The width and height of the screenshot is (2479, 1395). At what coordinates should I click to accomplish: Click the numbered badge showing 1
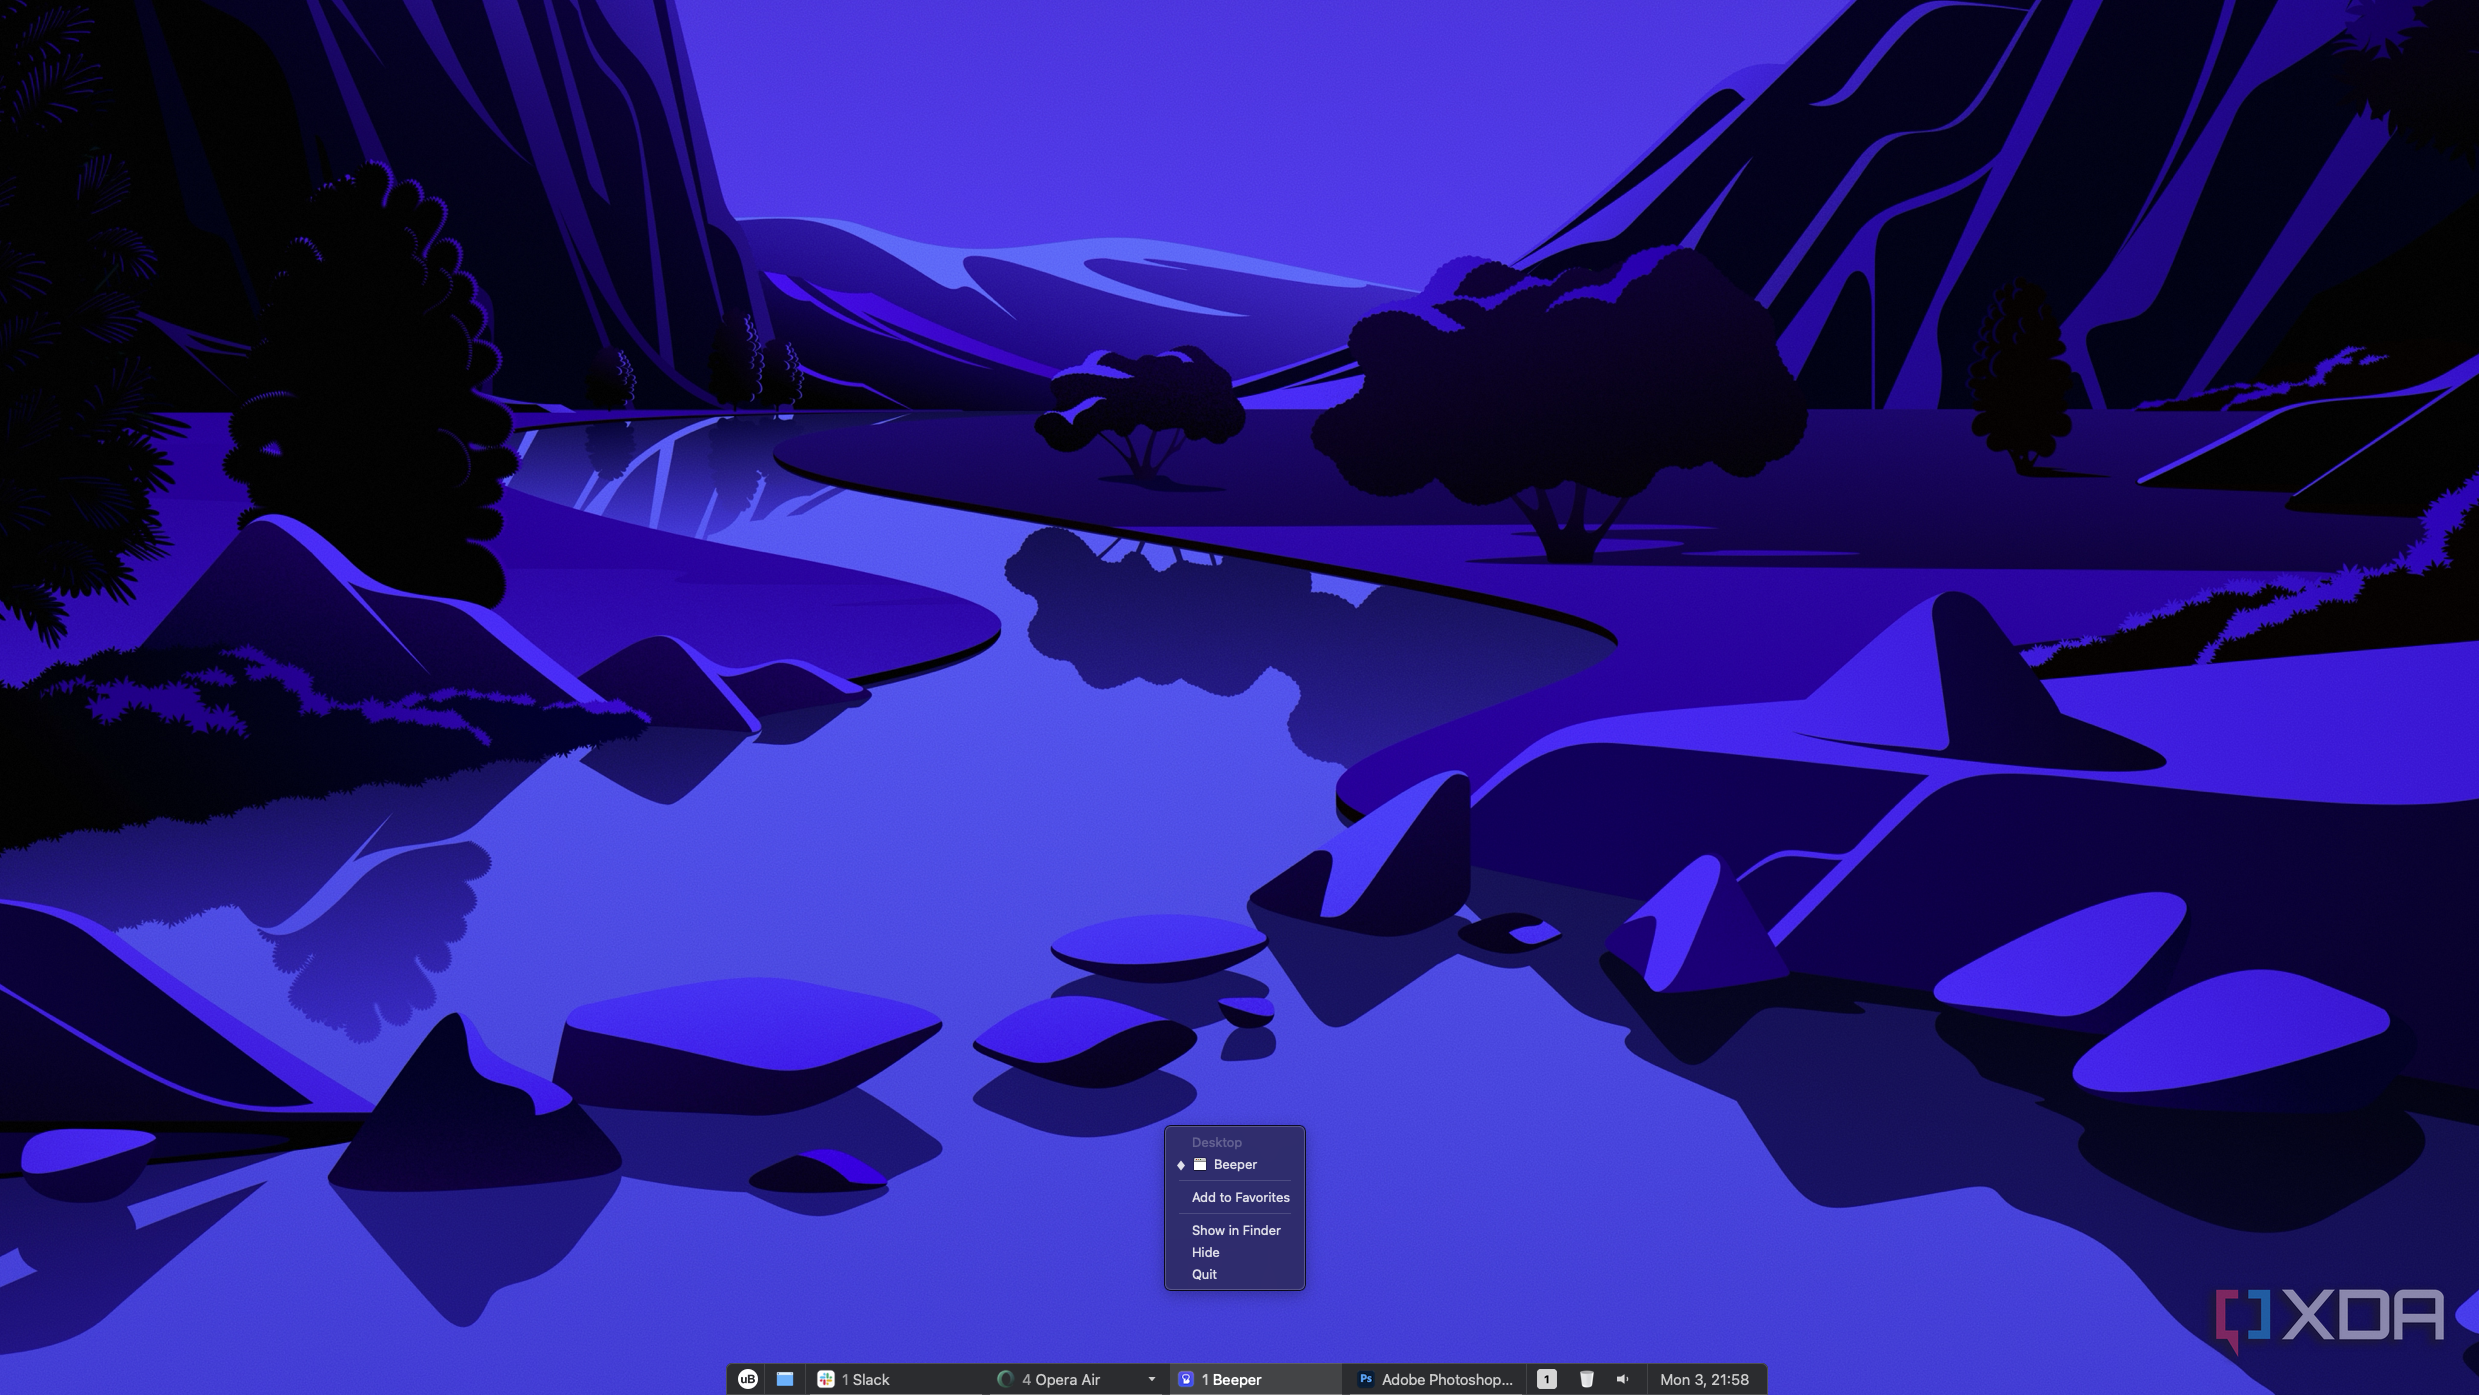[x=1547, y=1379]
